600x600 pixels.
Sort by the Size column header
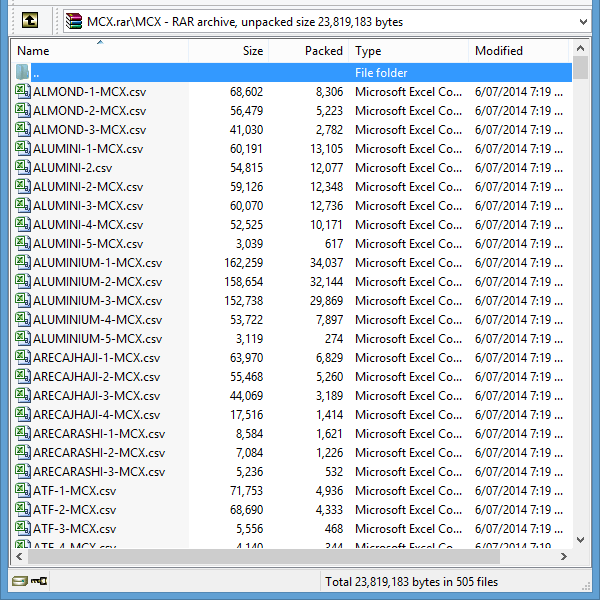click(229, 51)
